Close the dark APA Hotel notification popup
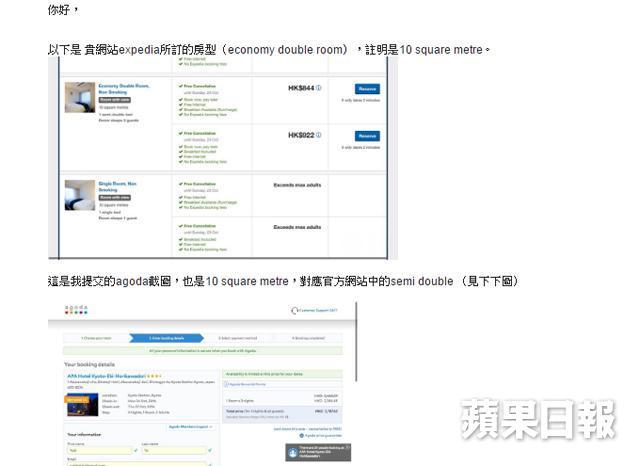 348,448
